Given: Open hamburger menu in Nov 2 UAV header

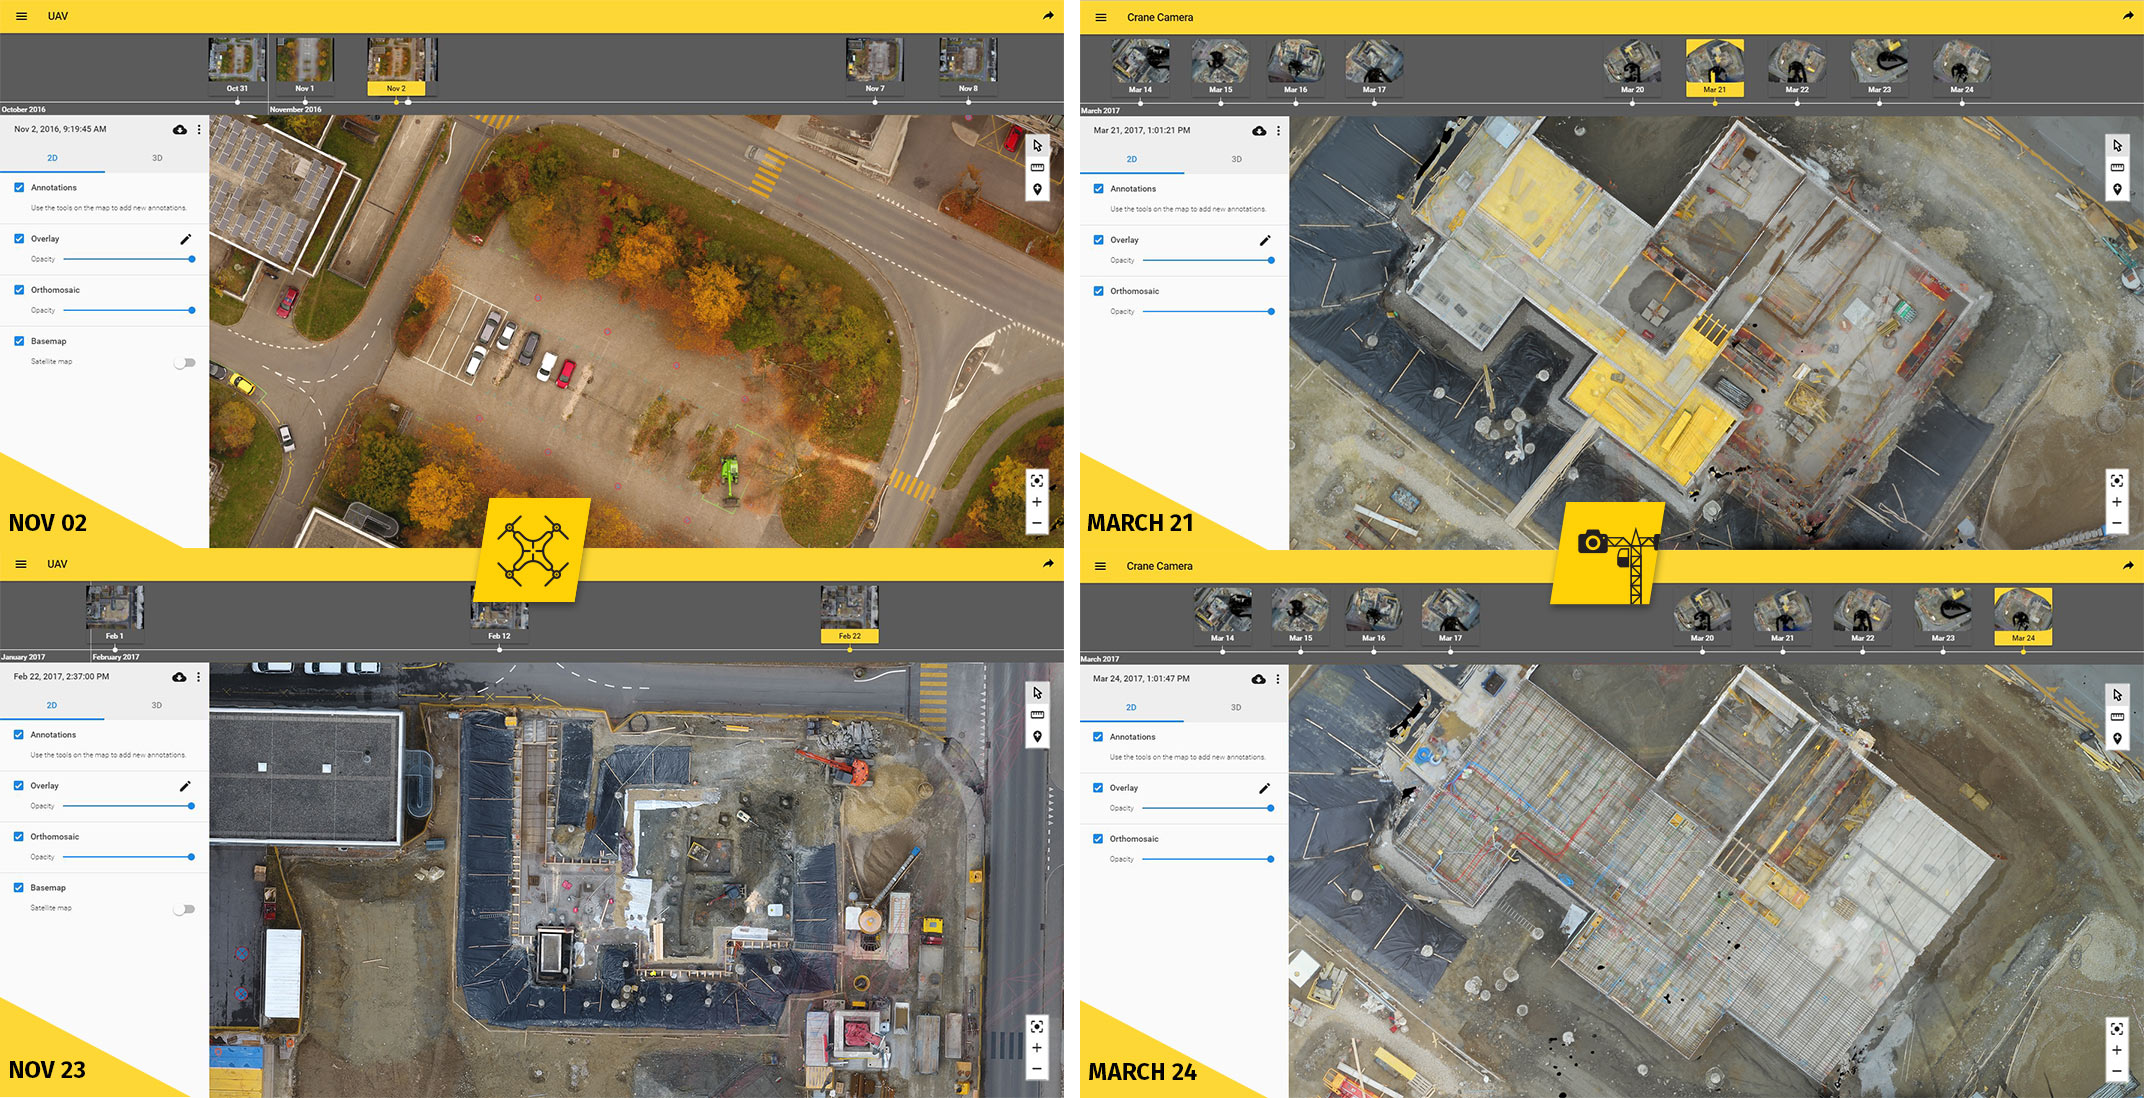Looking at the screenshot, I should tap(21, 16).
